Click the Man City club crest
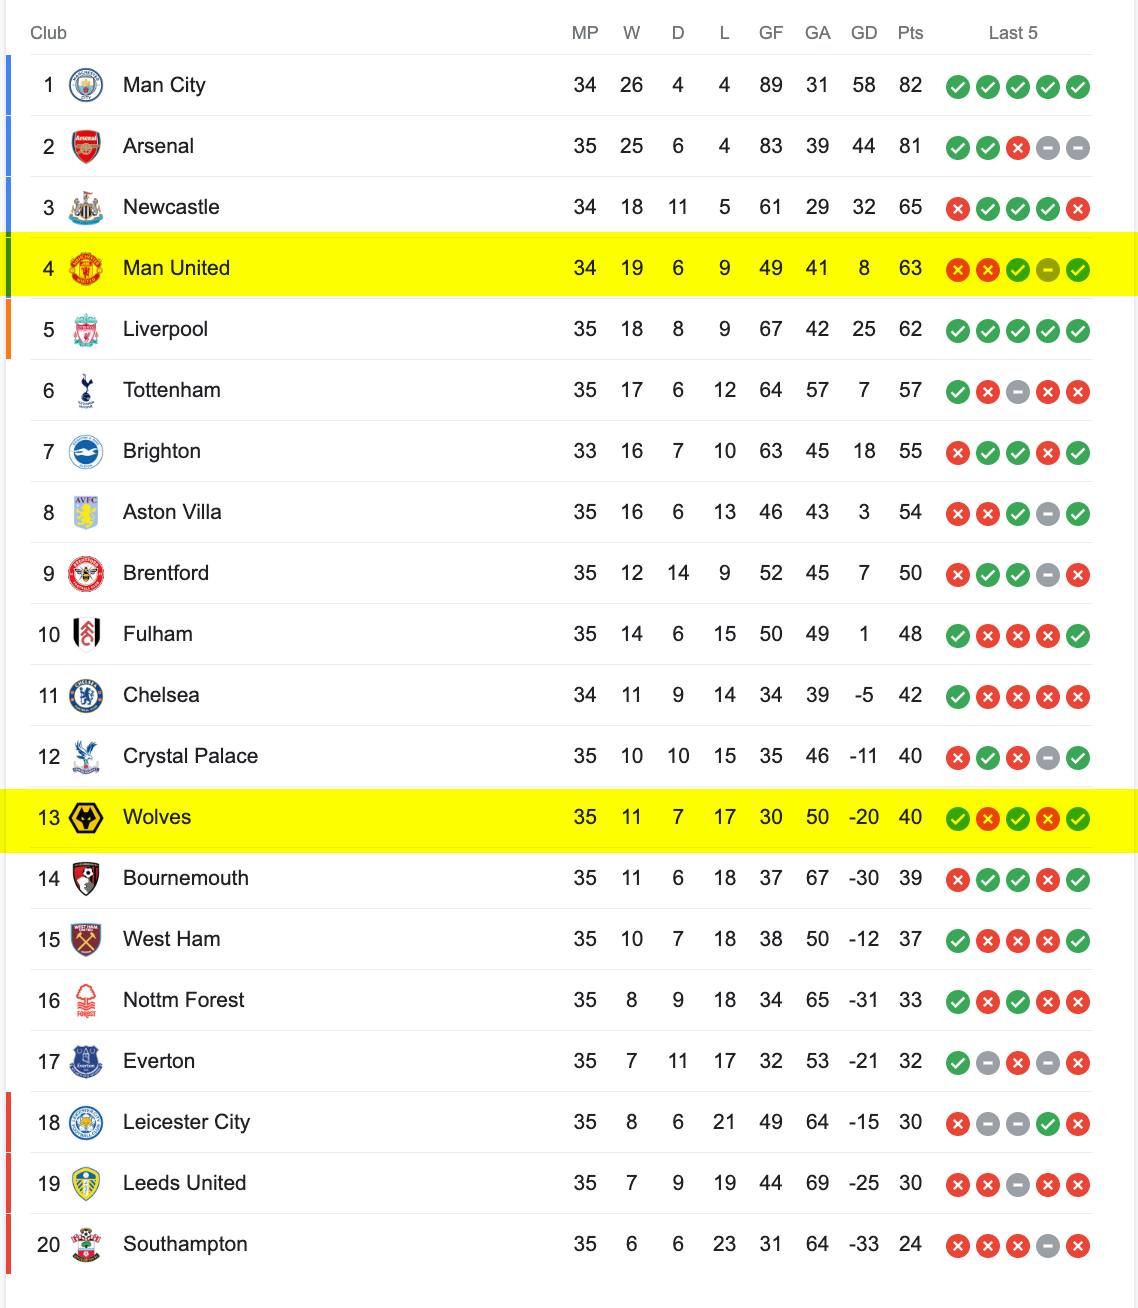The image size is (1138, 1308). (x=86, y=85)
